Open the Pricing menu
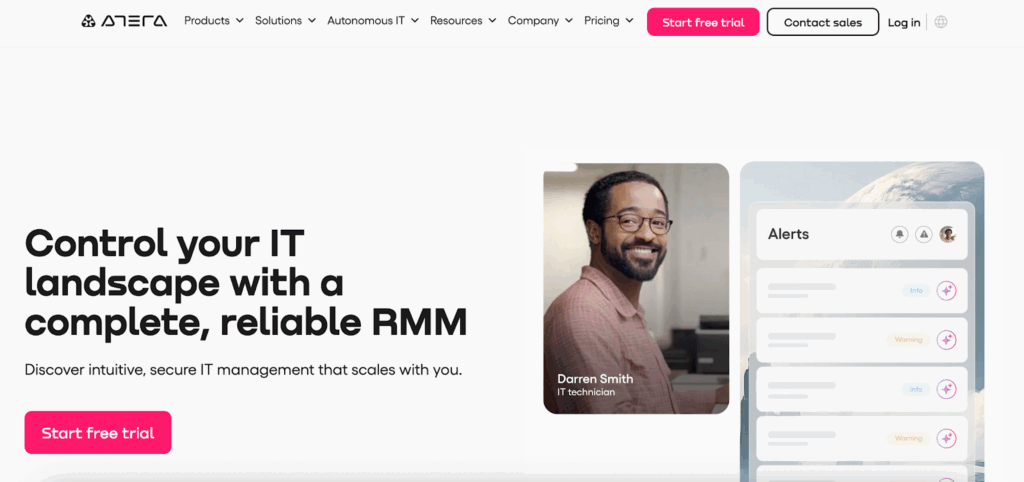 [x=609, y=21]
